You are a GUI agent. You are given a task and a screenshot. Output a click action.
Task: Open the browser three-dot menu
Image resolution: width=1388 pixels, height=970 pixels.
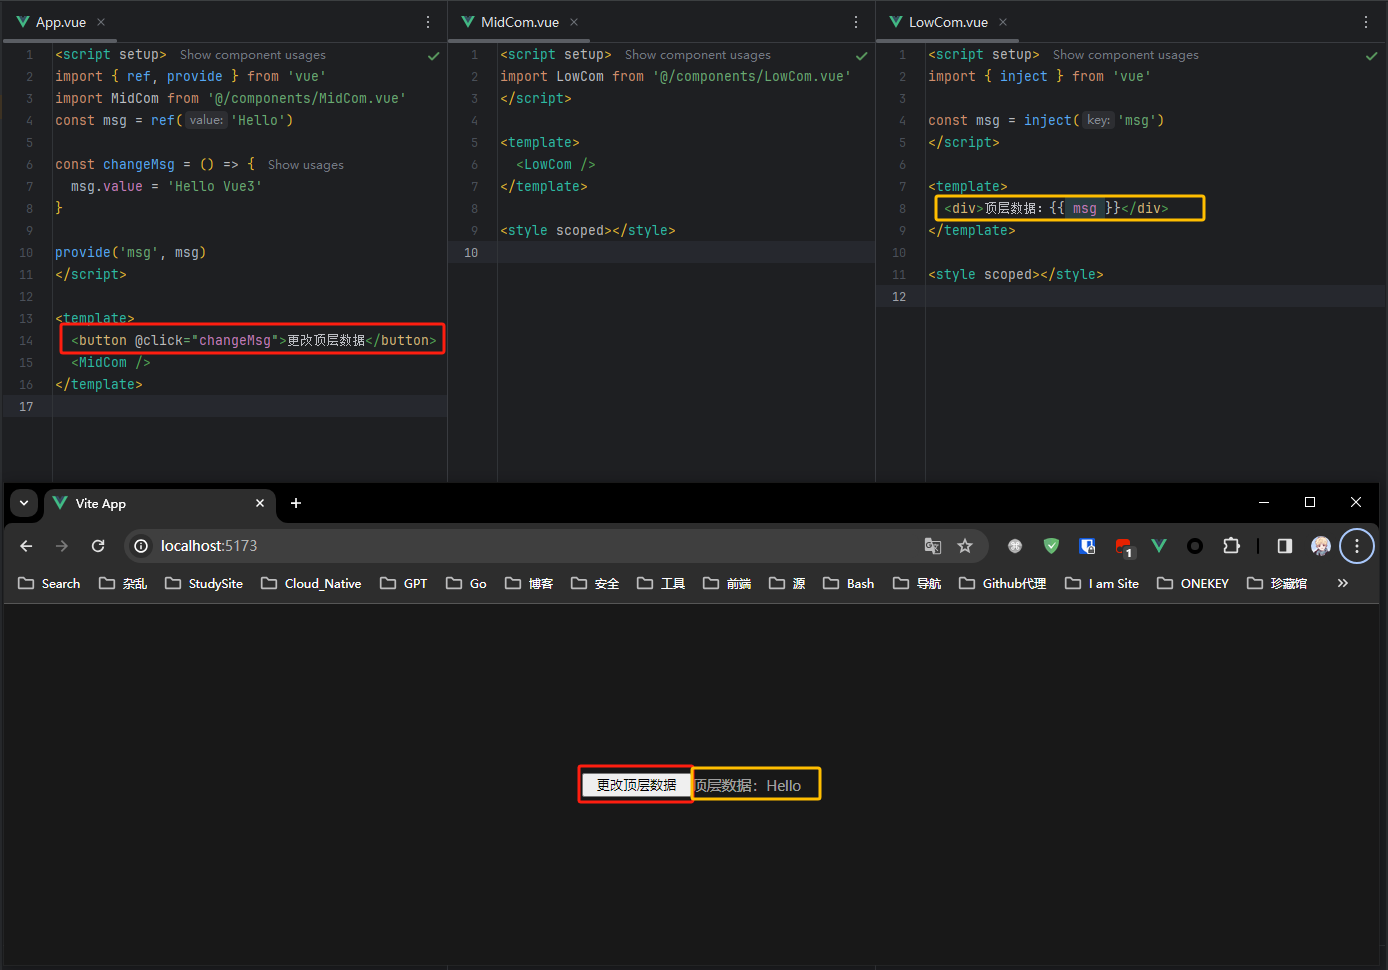1357,546
